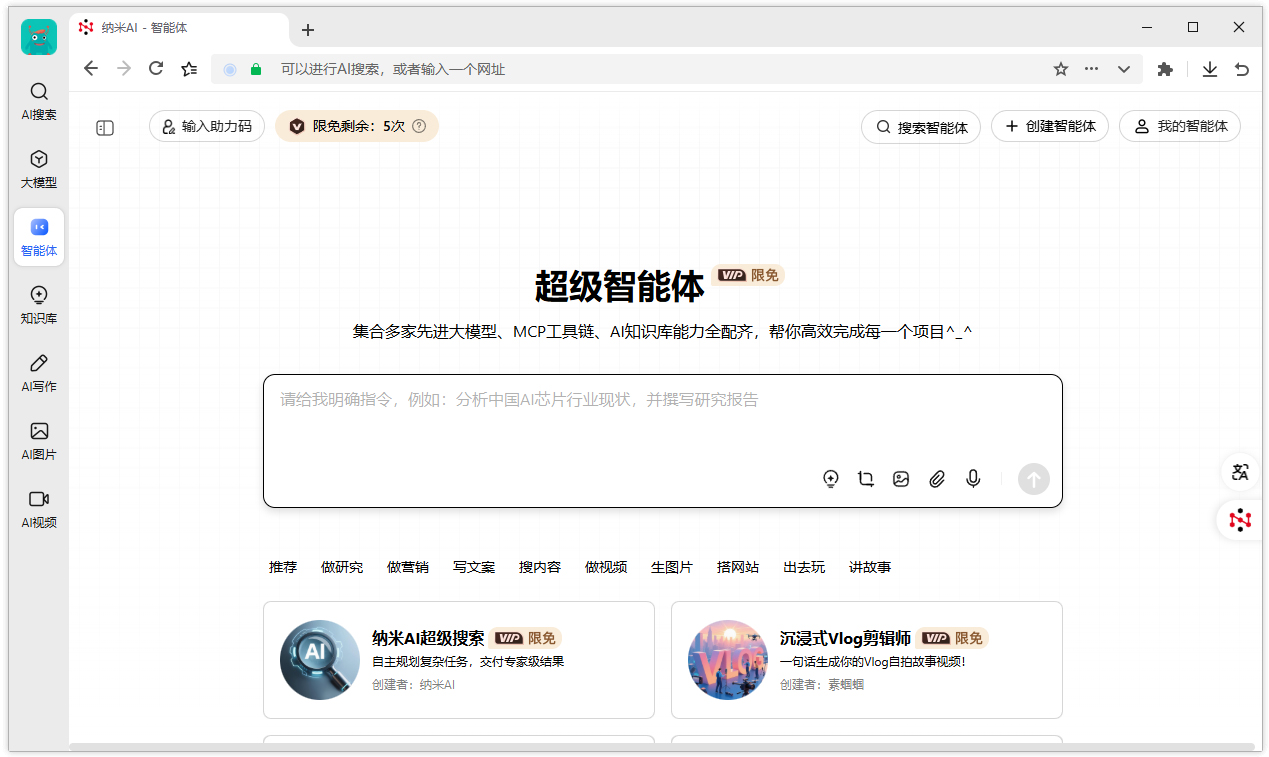Click the 创建智能体 button
This screenshot has width=1269, height=757.
tap(1050, 126)
